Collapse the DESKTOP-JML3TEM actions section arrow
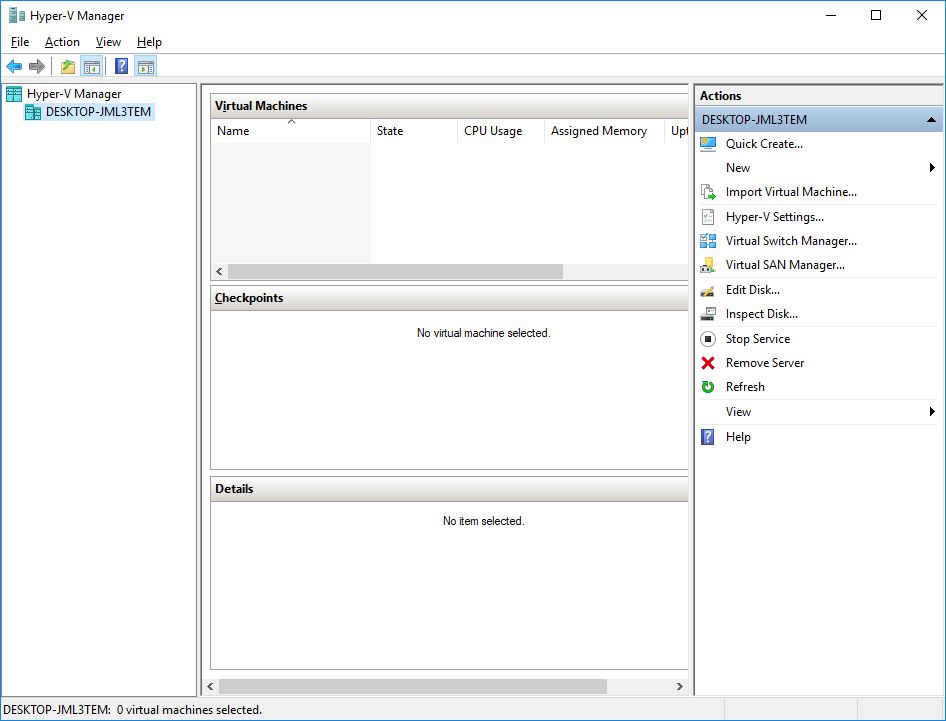Image resolution: width=946 pixels, height=721 pixels. click(931, 119)
